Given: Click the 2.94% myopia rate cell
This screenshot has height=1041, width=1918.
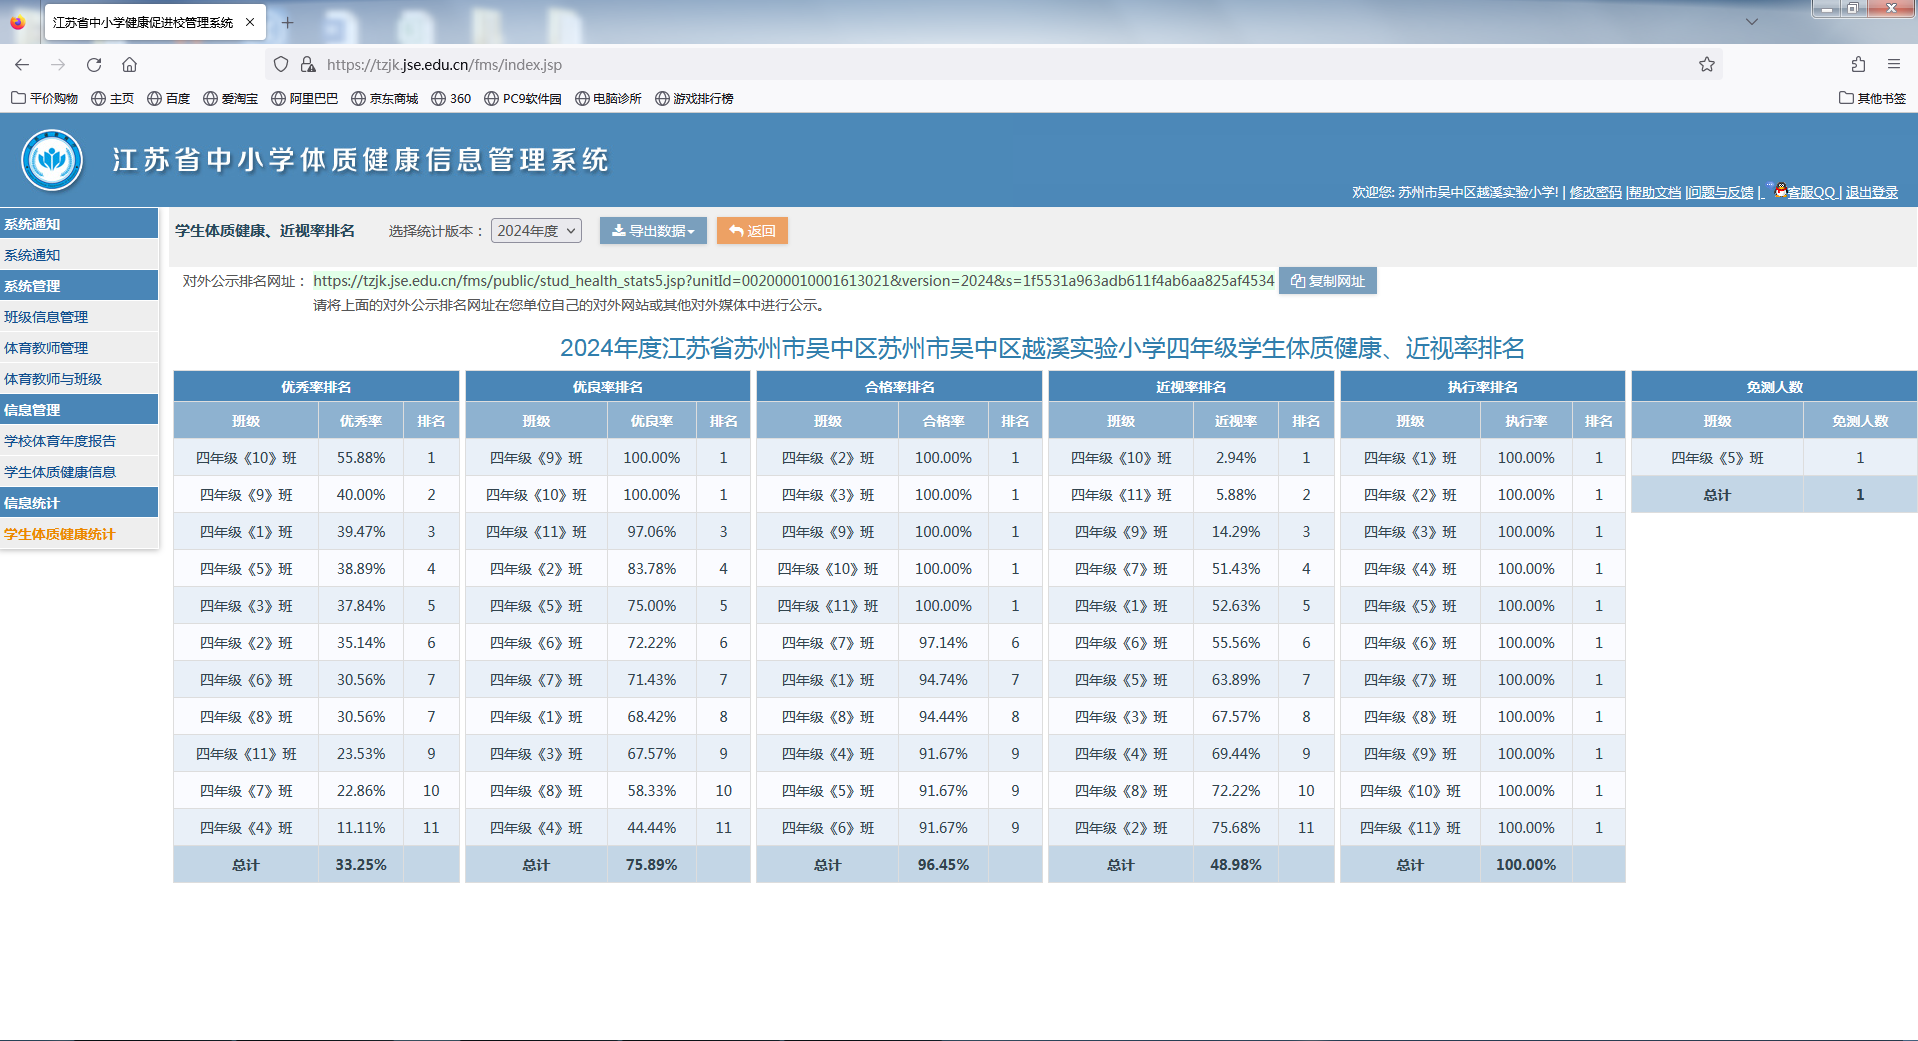Looking at the screenshot, I should coord(1236,458).
